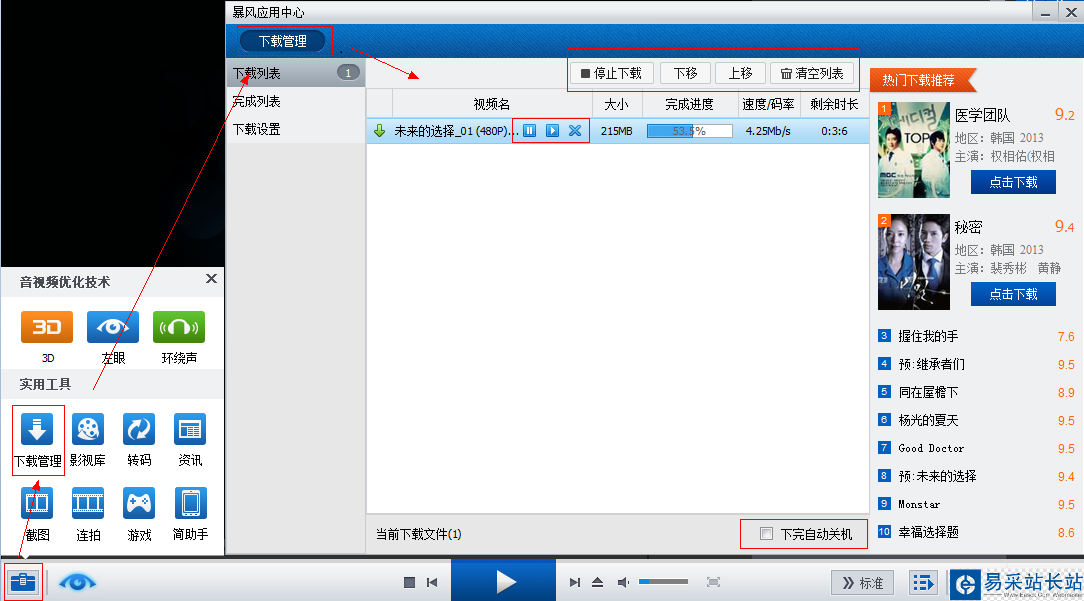This screenshot has width=1084, height=601.
Task: Mute the speaker volume icon
Action: [x=623, y=582]
